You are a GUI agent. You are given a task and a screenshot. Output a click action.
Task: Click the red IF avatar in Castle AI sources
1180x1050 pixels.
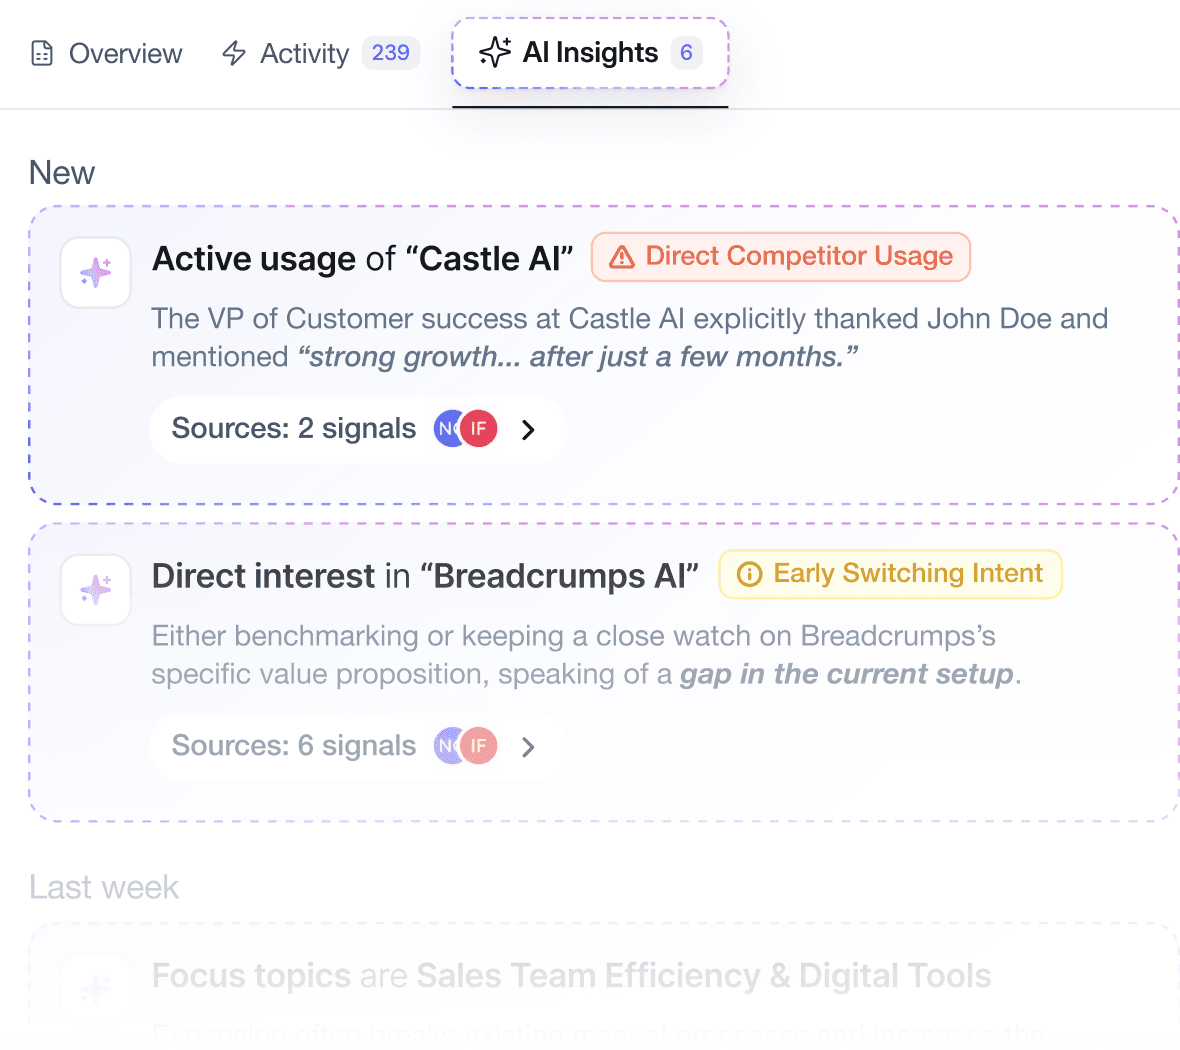pyautogui.click(x=480, y=429)
